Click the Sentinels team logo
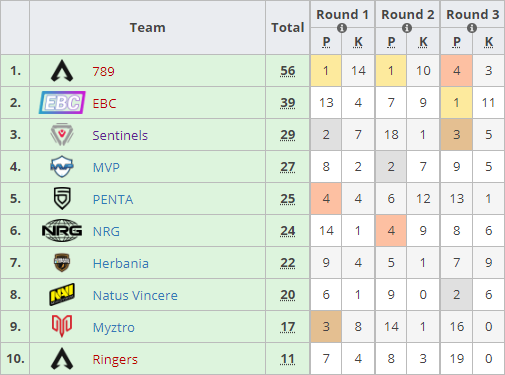 (62, 135)
